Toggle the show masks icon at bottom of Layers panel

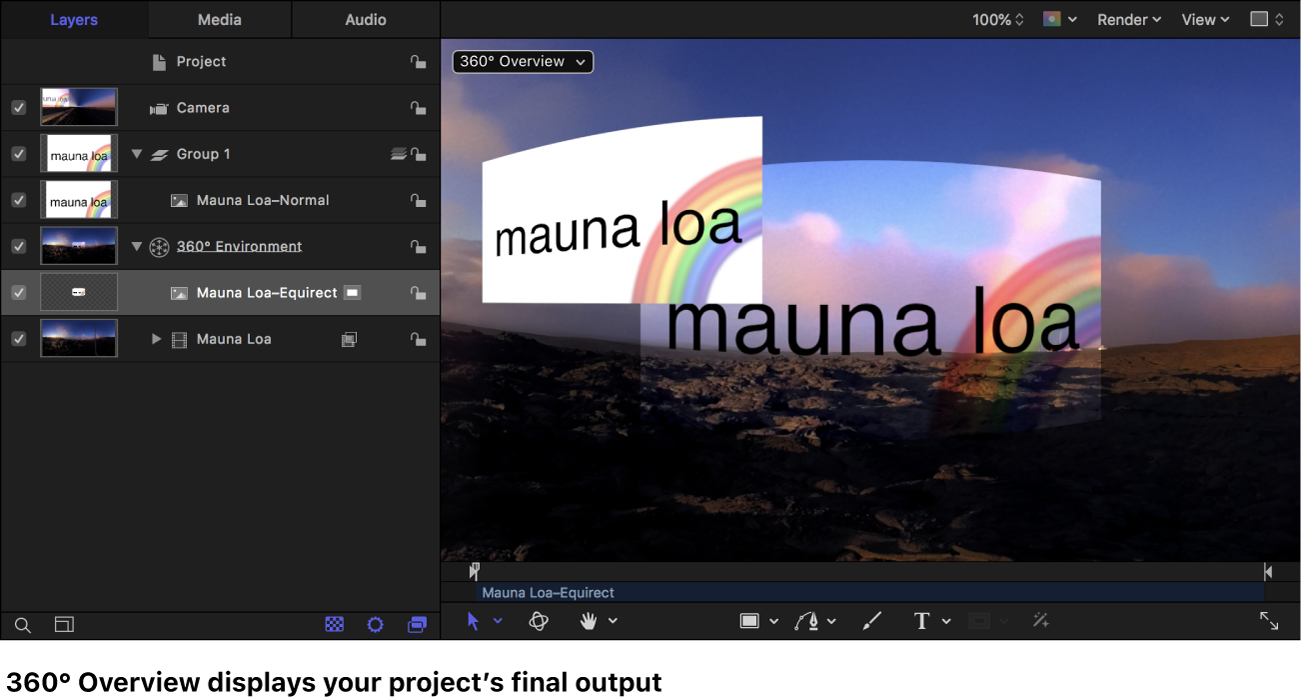[x=334, y=624]
